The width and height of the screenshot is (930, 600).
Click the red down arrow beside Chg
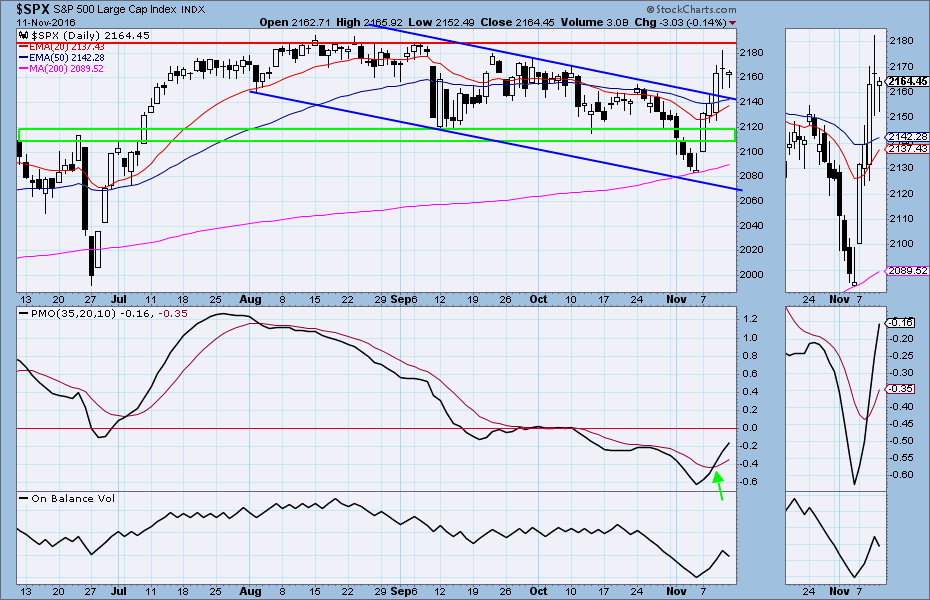pyautogui.click(x=731, y=21)
